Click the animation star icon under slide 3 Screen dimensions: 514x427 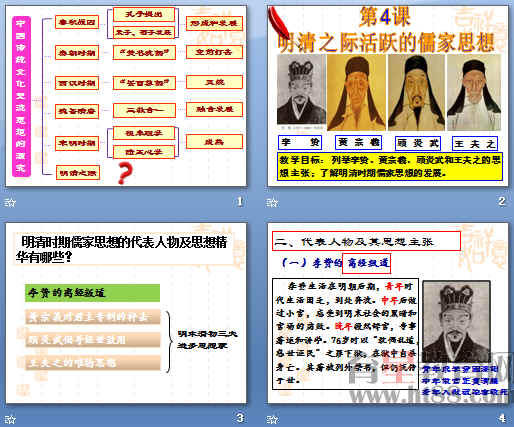click(x=10, y=419)
